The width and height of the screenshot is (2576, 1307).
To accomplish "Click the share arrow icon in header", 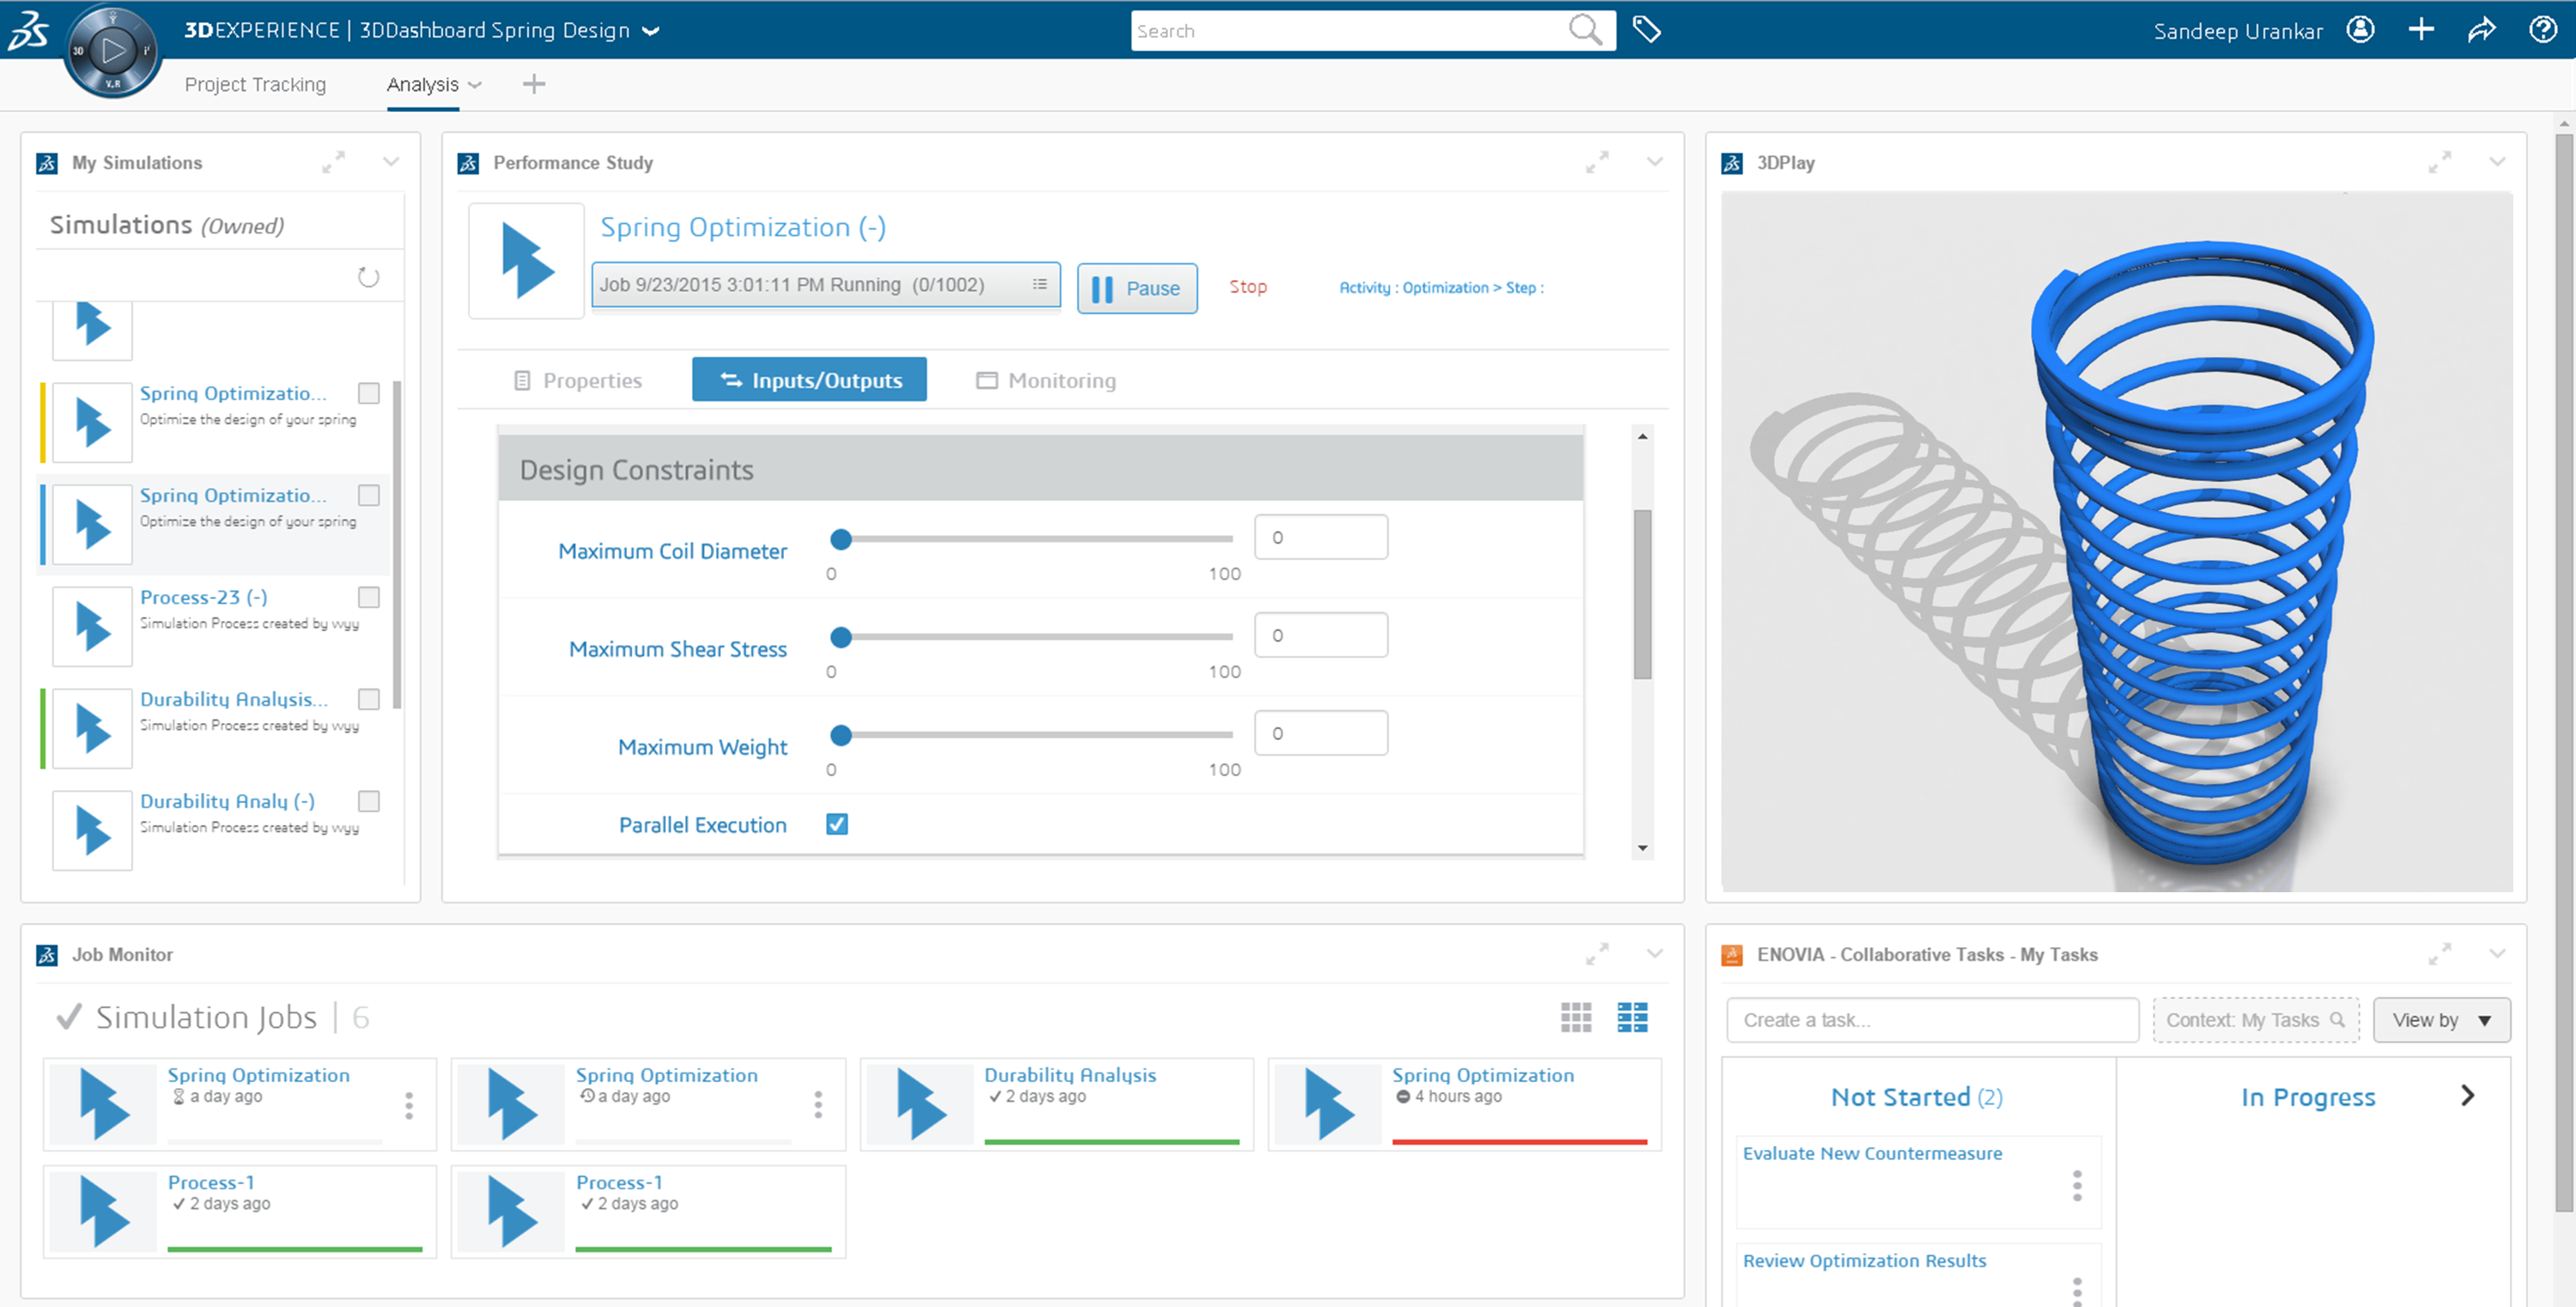I will (2481, 30).
